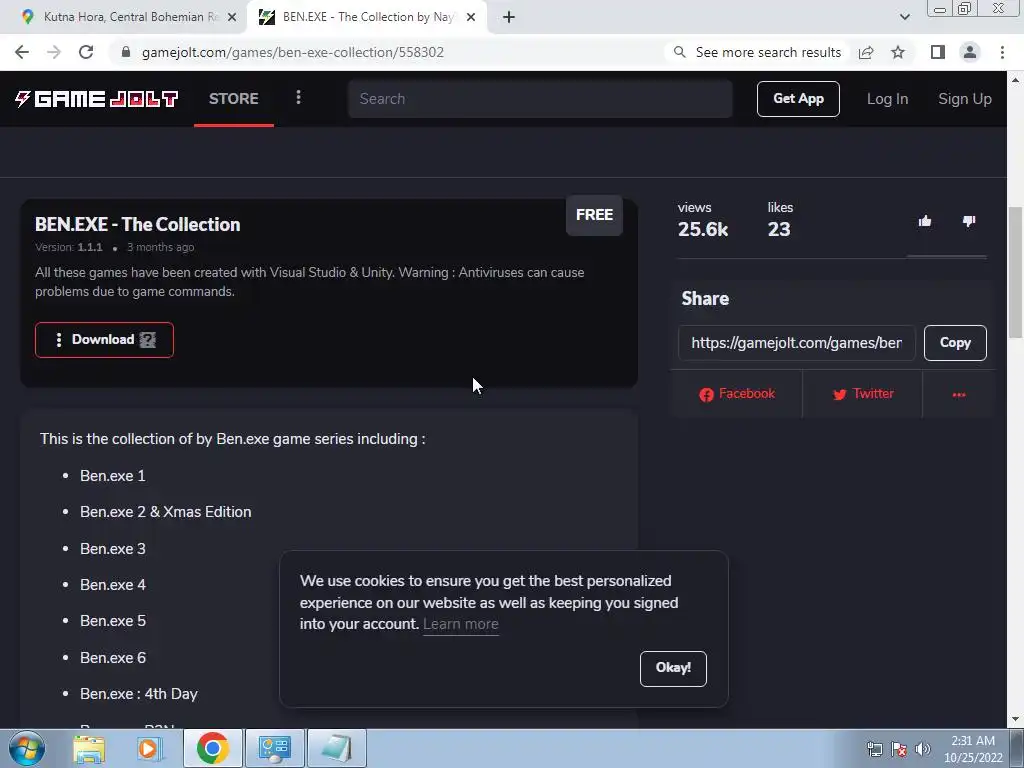Reload the current page

click(x=86, y=52)
